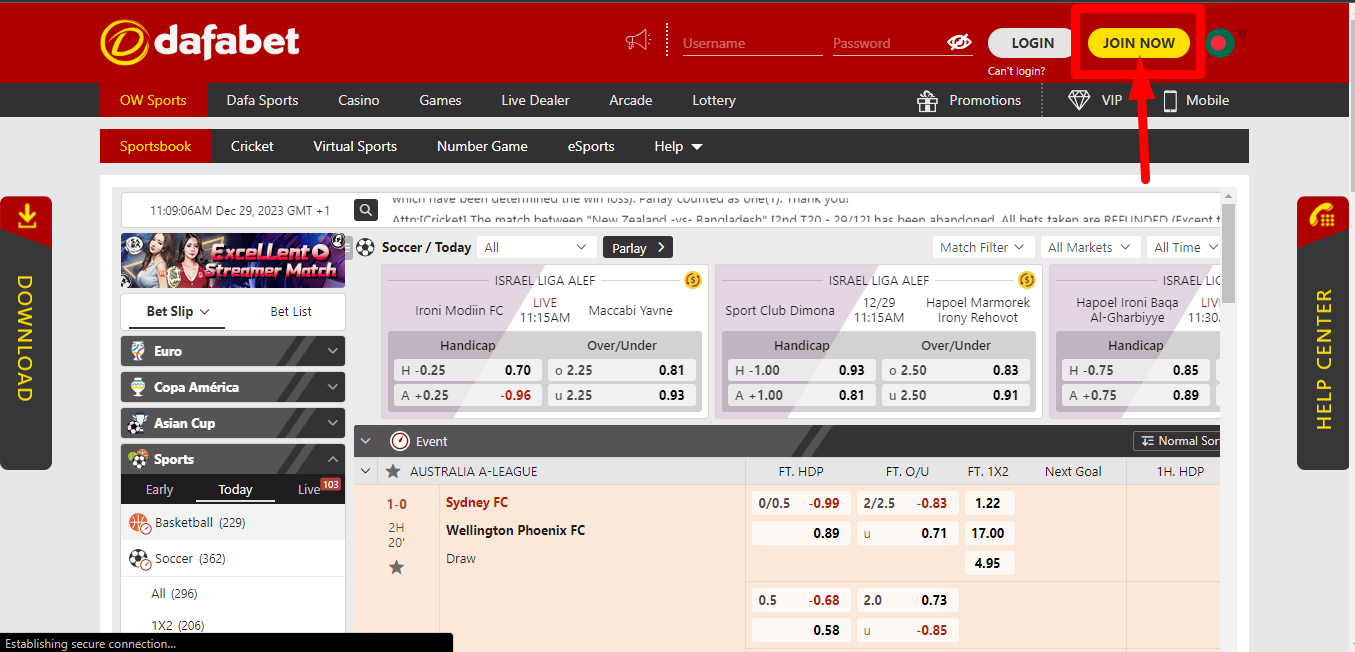Click the Username input field
The image size is (1355, 652).
tap(752, 43)
